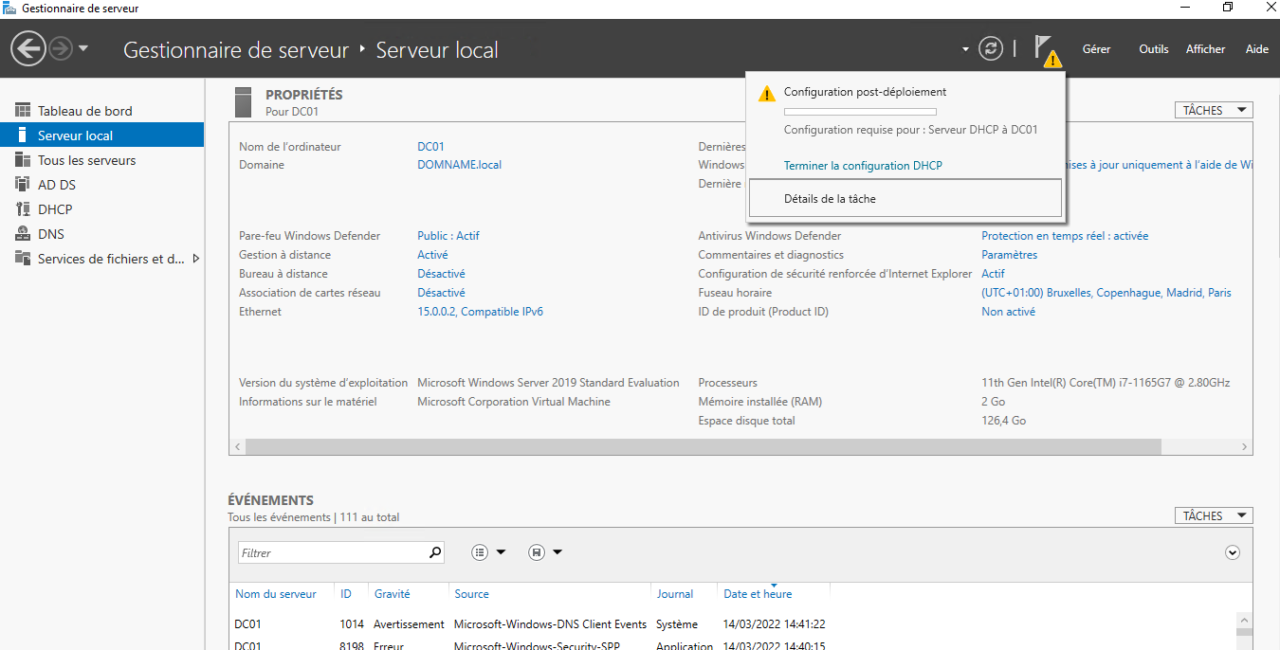Select Tous les serveurs in sidebar
The width and height of the screenshot is (1280, 650).
[86, 160]
